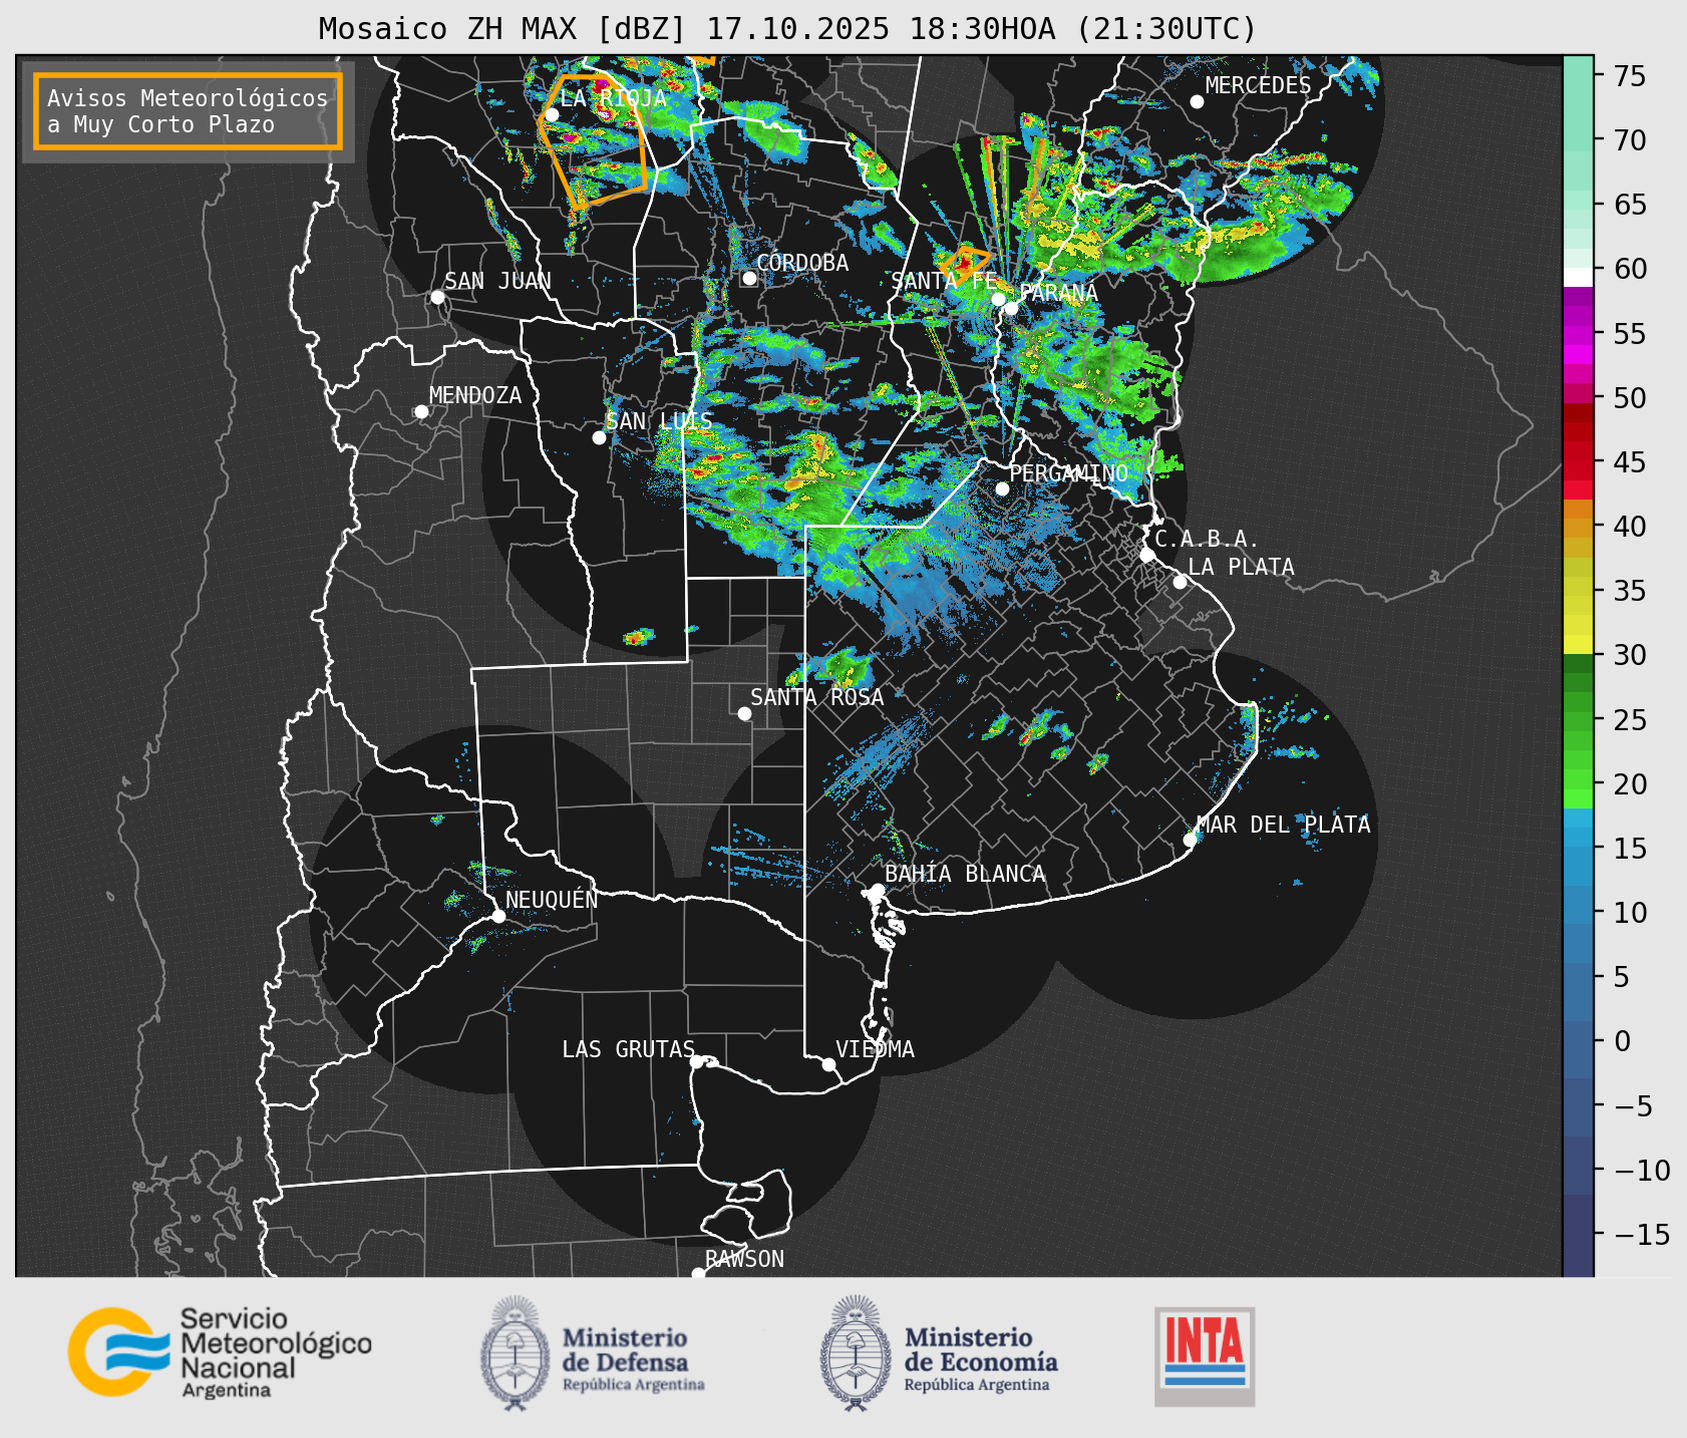Click the Ministerio de Economía crest
The height and width of the screenshot is (1438, 1687).
(856, 1352)
